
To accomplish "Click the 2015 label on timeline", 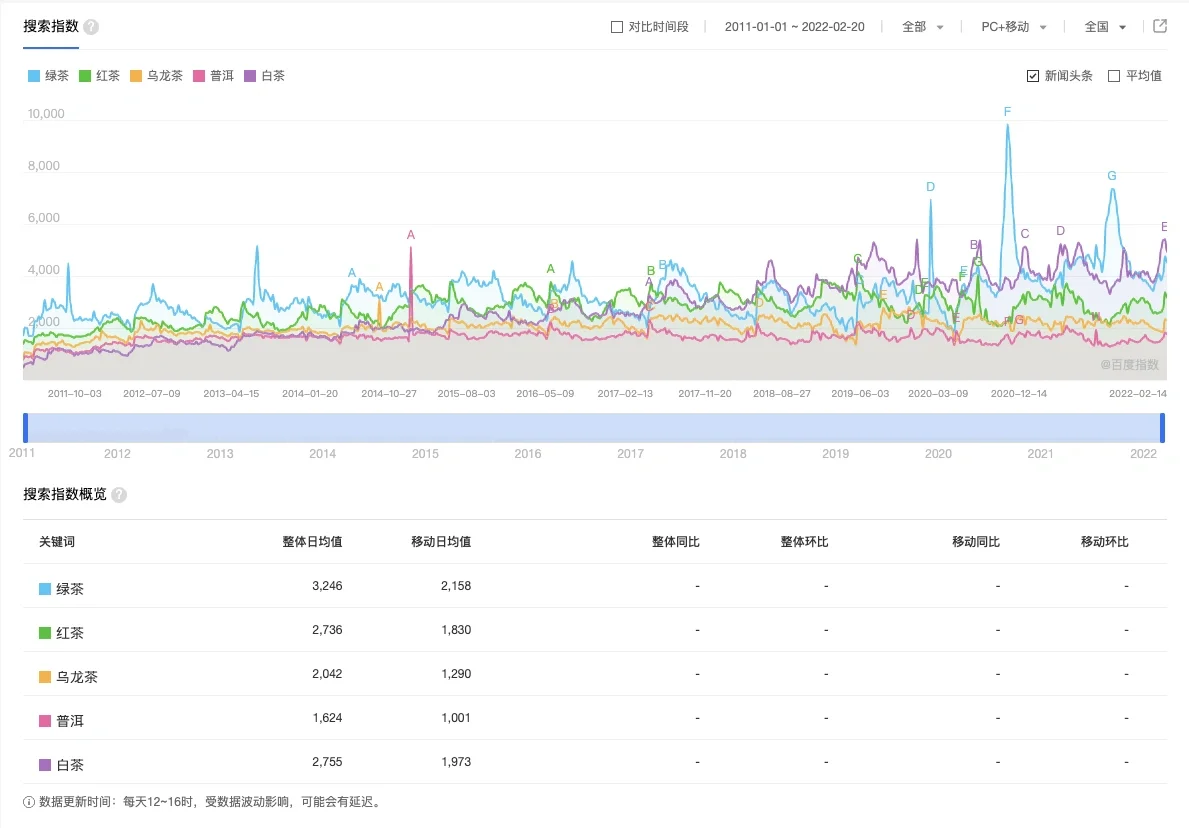I will point(425,453).
